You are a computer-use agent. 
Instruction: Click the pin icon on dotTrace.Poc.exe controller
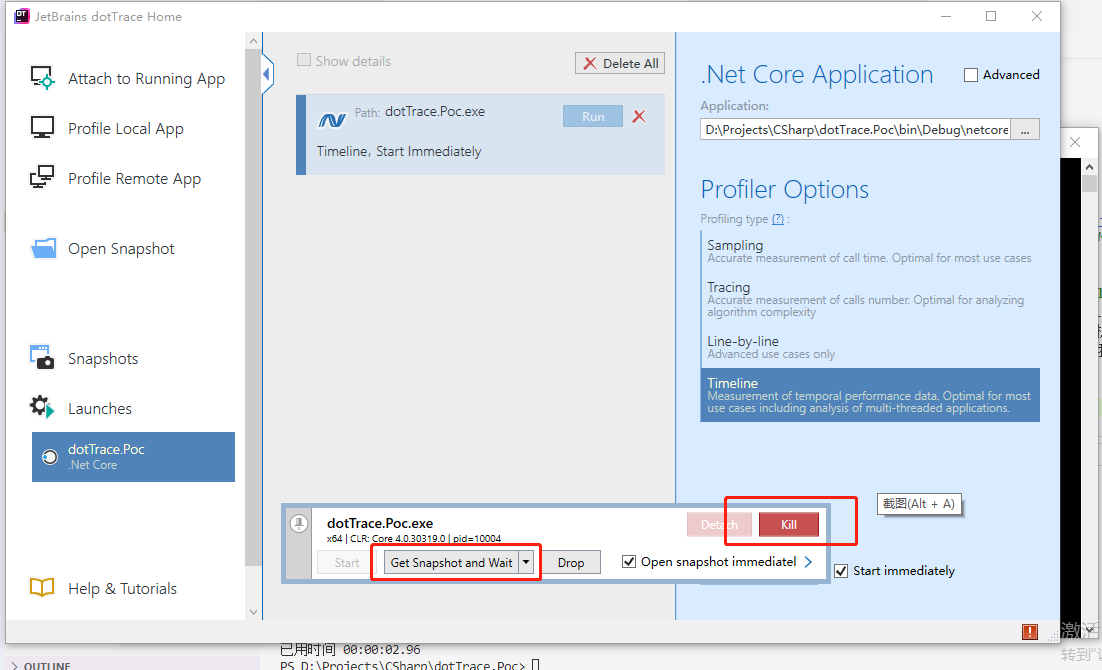299,523
